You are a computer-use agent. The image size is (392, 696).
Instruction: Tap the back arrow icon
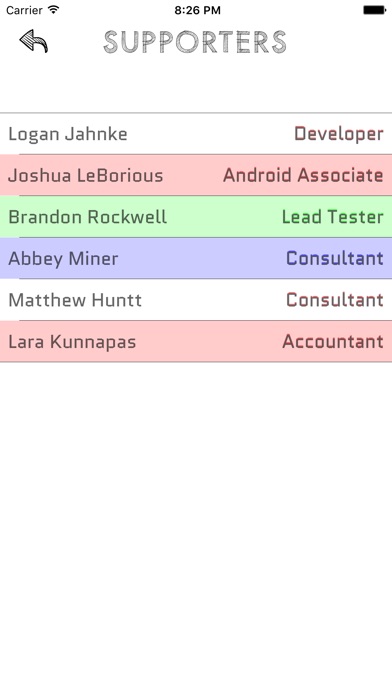pos(33,41)
